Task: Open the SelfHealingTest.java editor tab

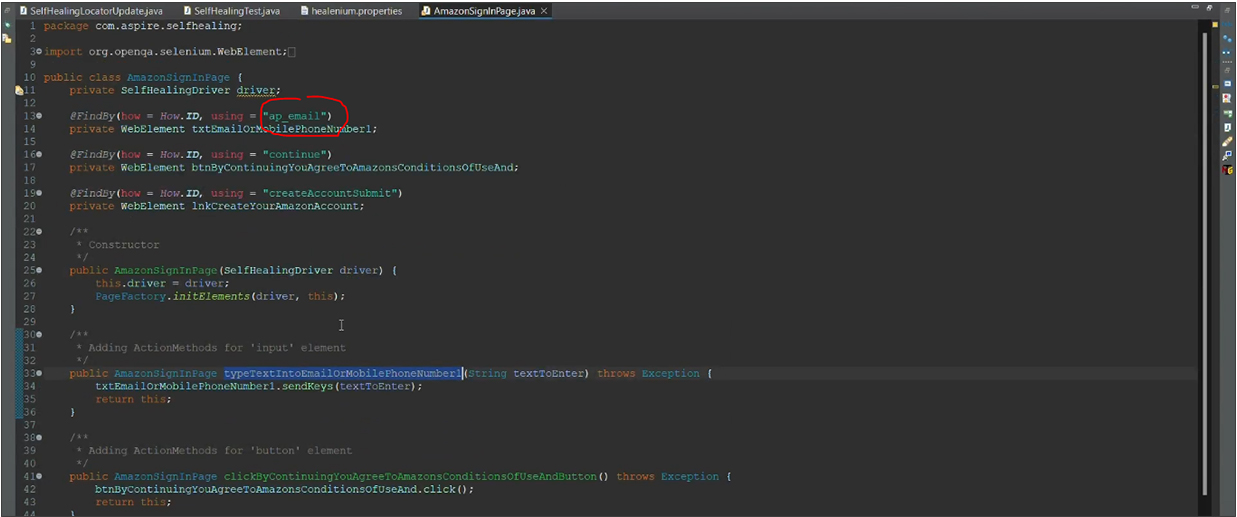Action: [231, 11]
